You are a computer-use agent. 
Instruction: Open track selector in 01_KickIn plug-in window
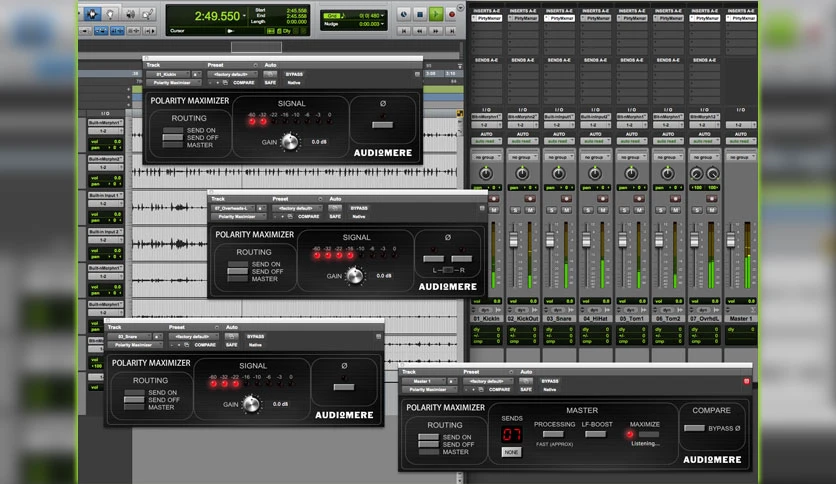(x=168, y=74)
